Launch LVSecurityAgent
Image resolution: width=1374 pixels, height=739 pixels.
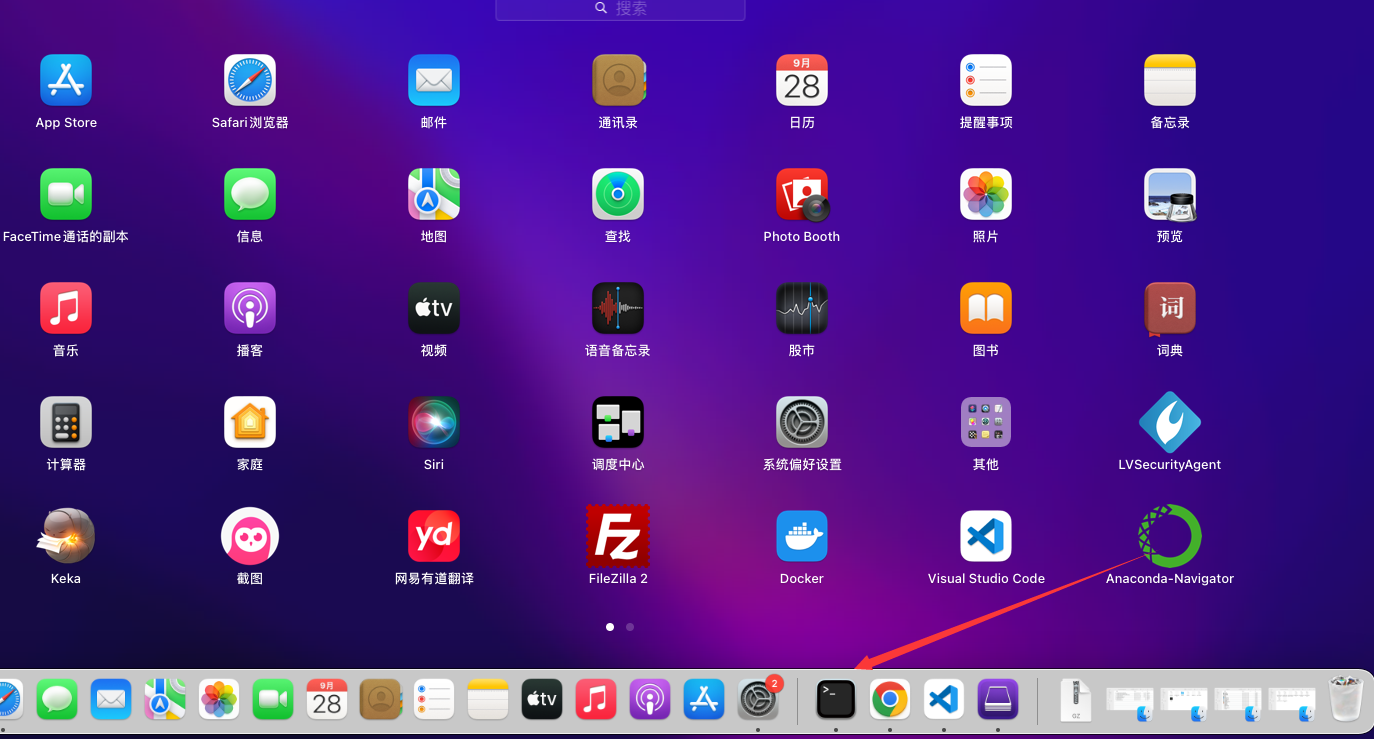(x=1170, y=422)
